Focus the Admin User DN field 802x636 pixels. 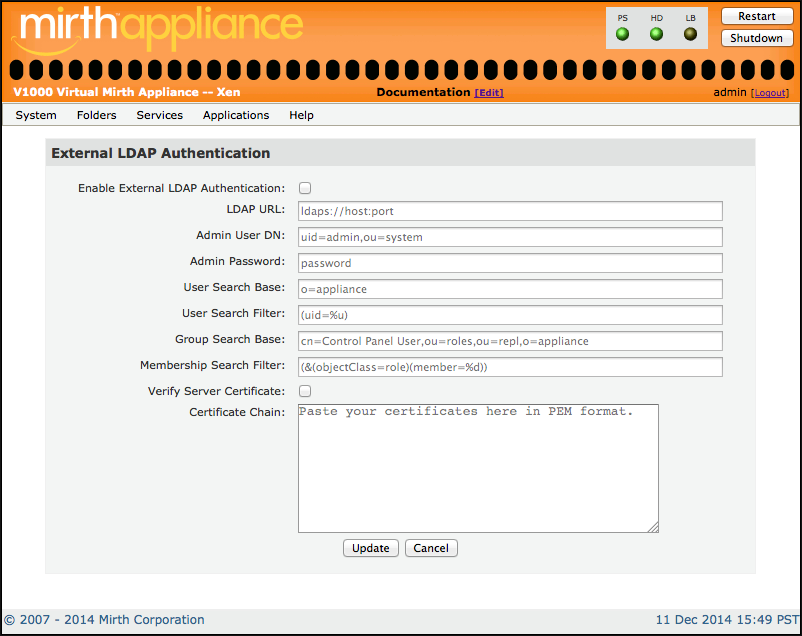(510, 237)
